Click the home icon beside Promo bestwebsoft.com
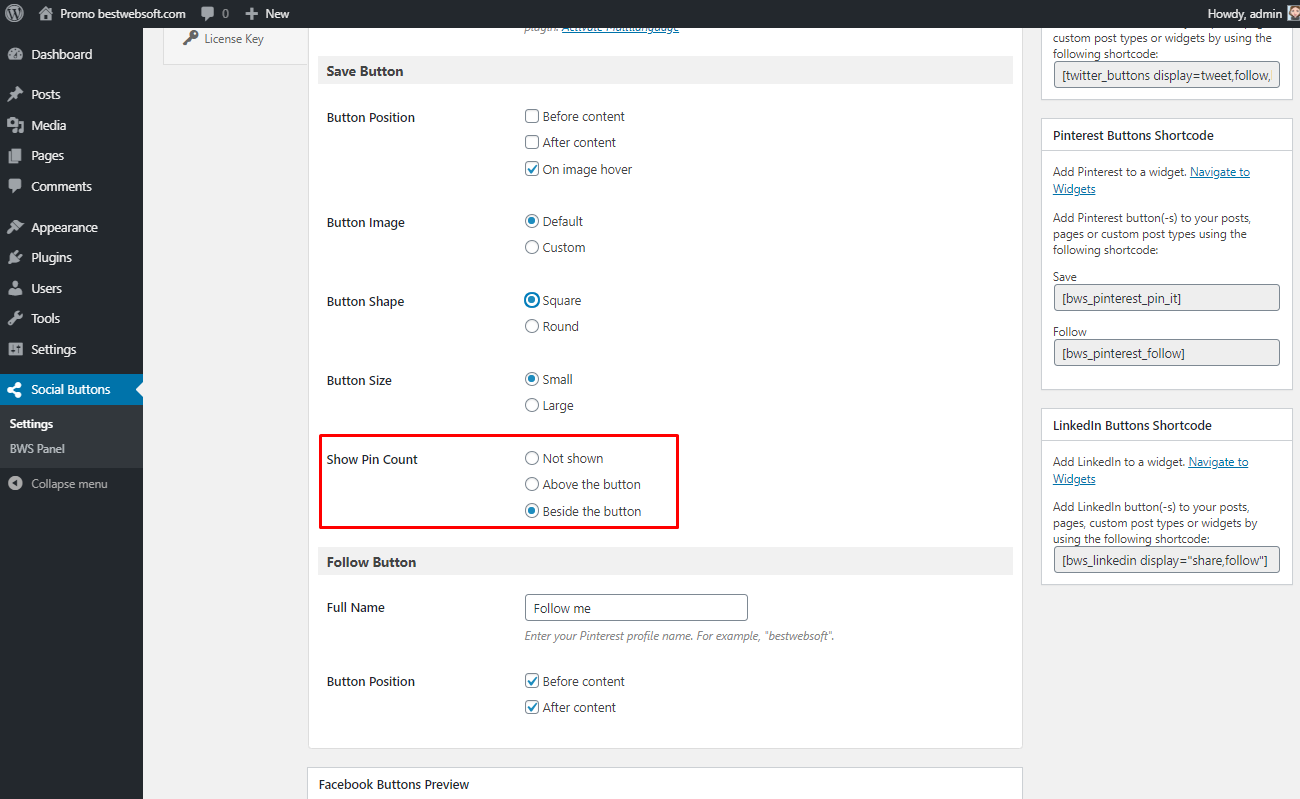This screenshot has width=1300, height=799. (x=46, y=14)
